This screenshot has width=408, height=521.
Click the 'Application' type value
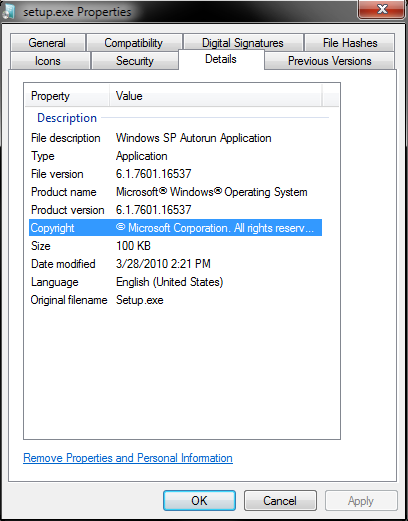142,156
